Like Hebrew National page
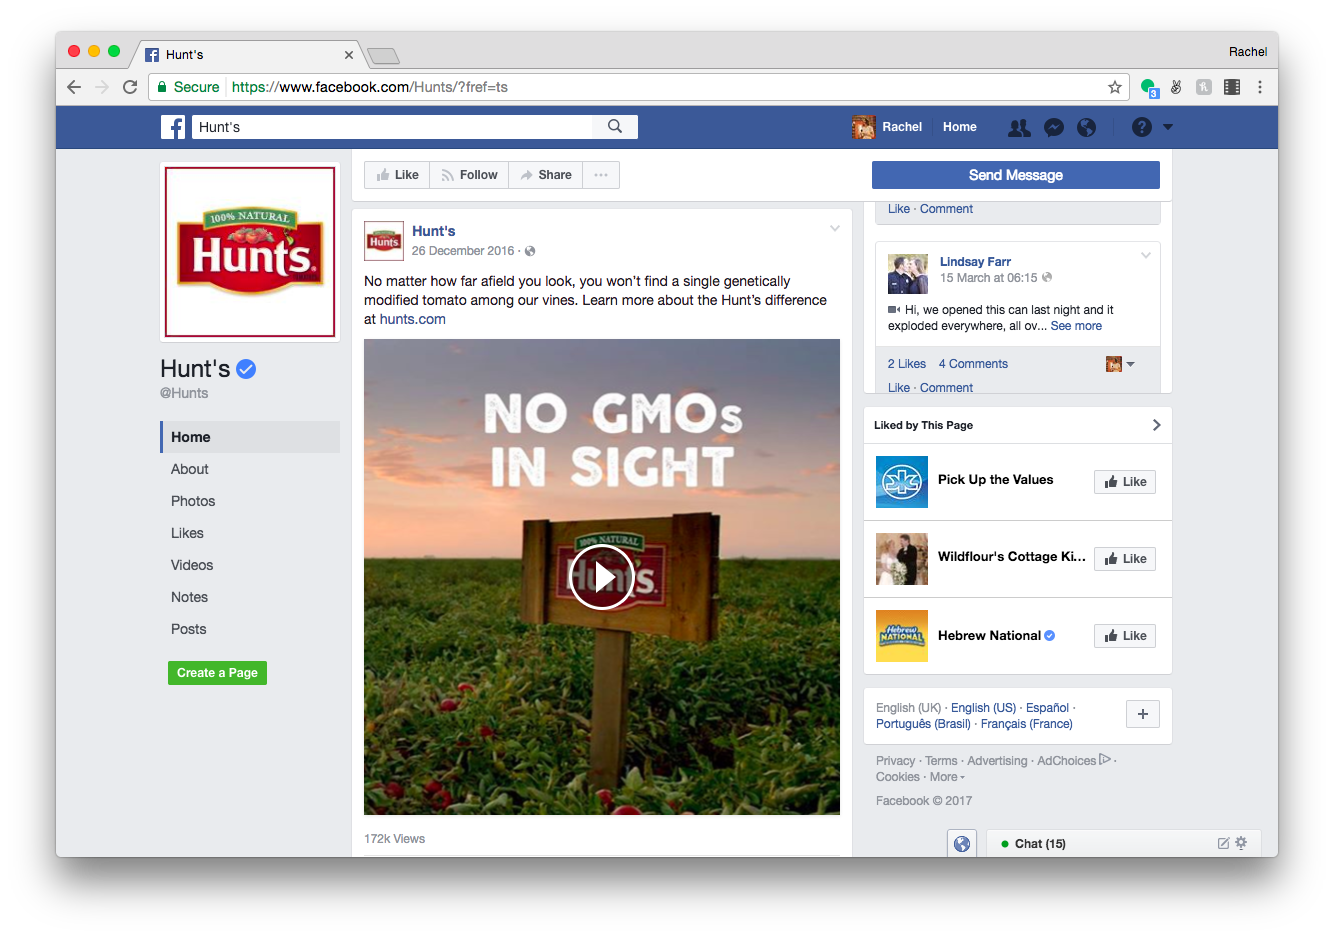Image resolution: width=1334 pixels, height=937 pixels. coord(1125,636)
